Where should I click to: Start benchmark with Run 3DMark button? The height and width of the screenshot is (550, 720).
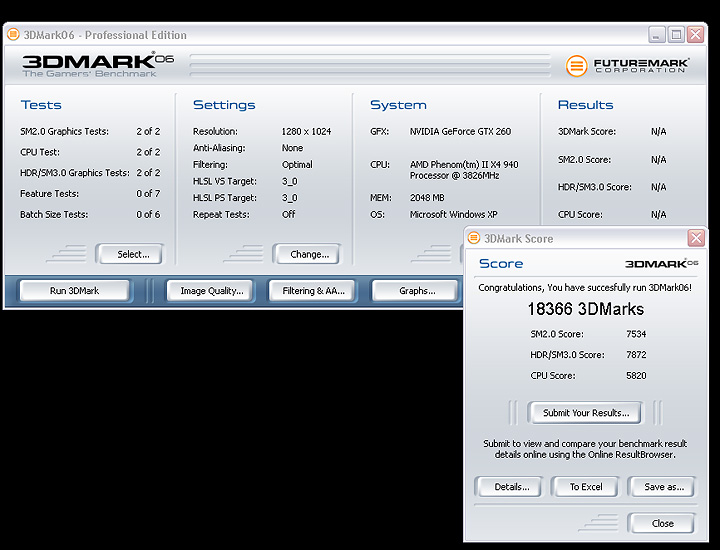[74, 291]
